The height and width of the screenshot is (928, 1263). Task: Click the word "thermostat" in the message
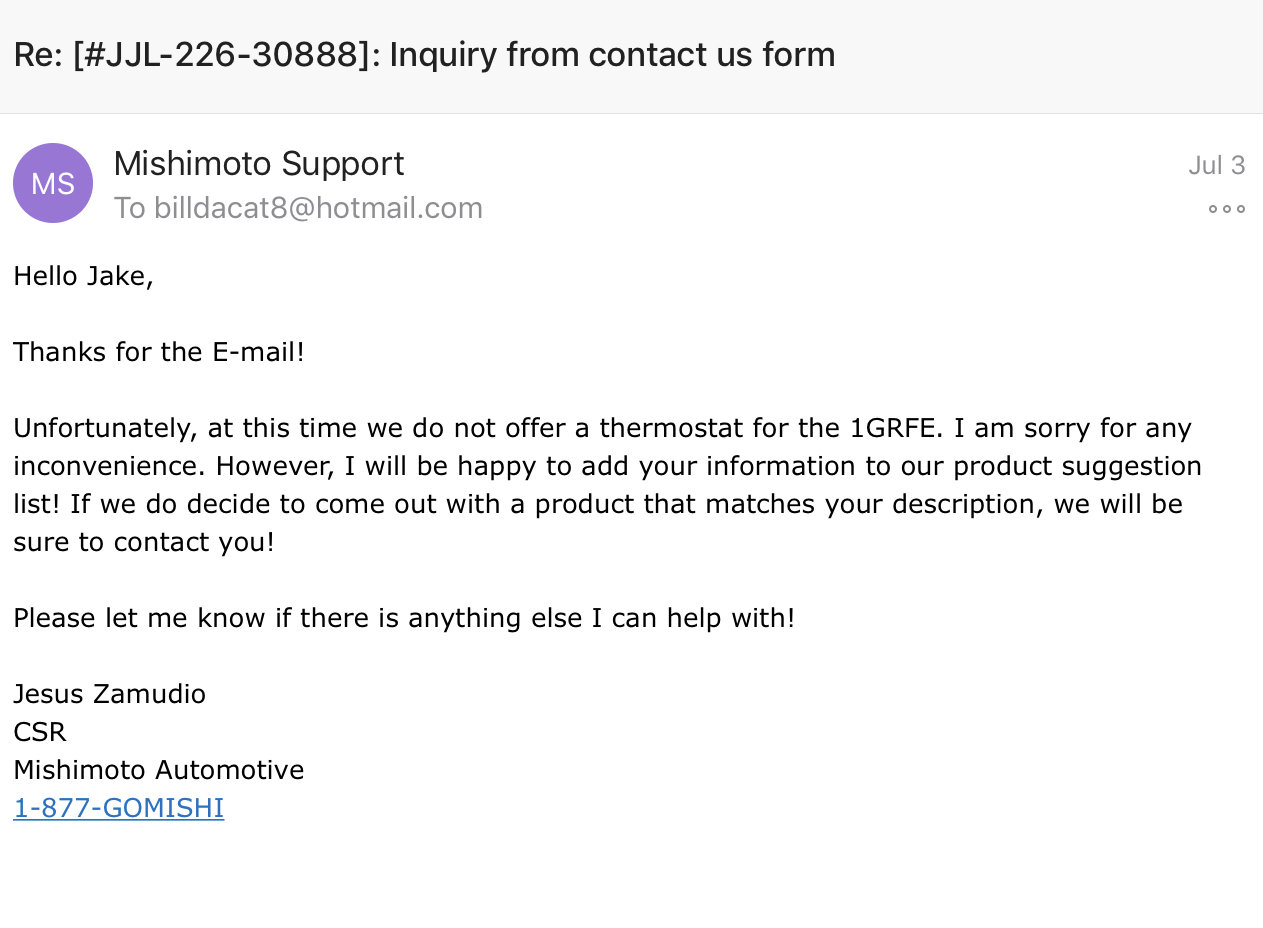tap(672, 428)
